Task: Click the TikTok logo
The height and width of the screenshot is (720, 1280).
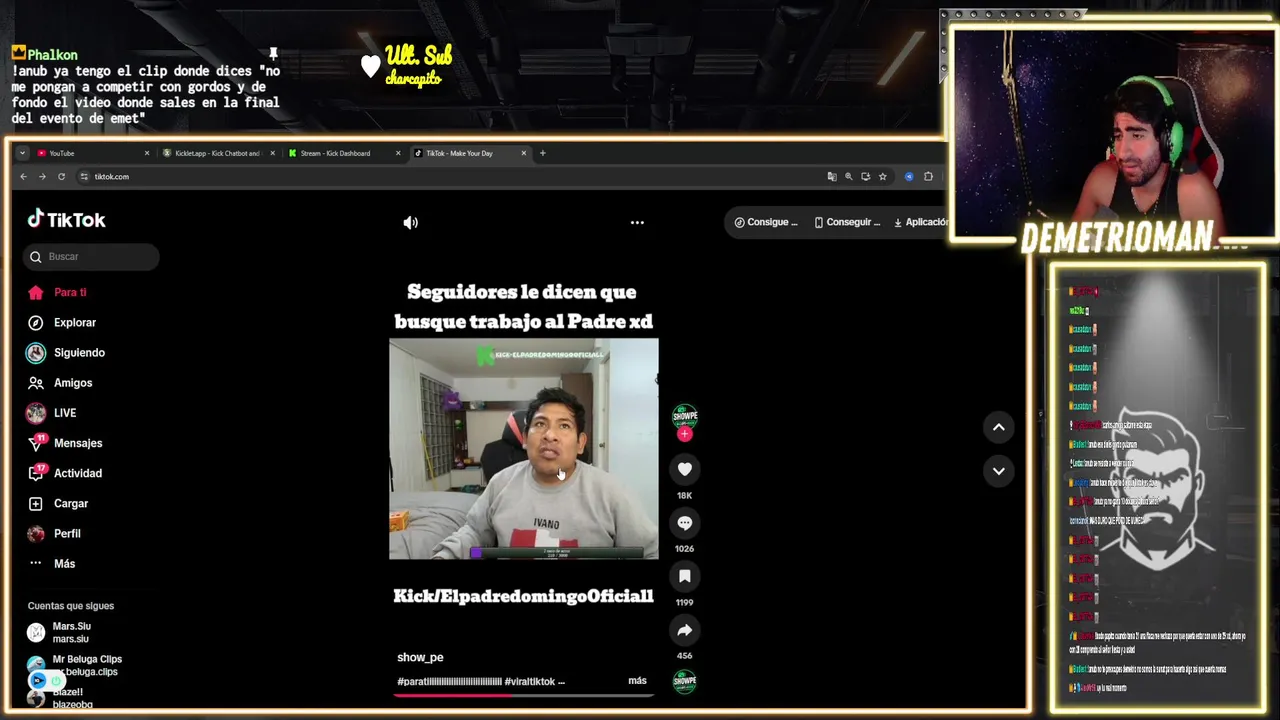Action: 66,220
